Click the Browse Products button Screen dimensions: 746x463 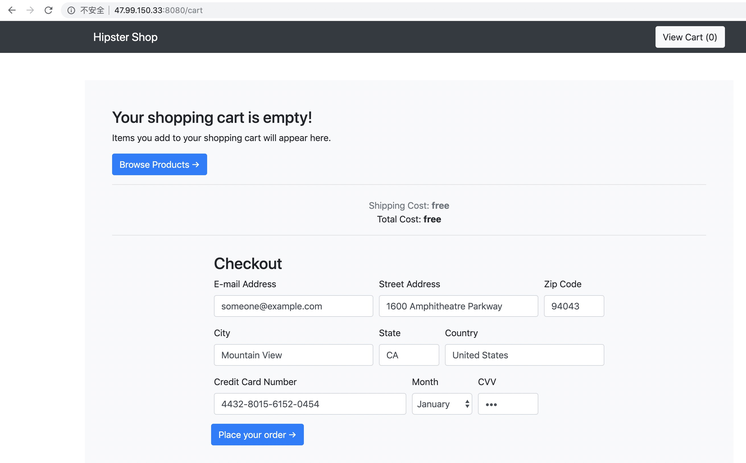click(159, 165)
